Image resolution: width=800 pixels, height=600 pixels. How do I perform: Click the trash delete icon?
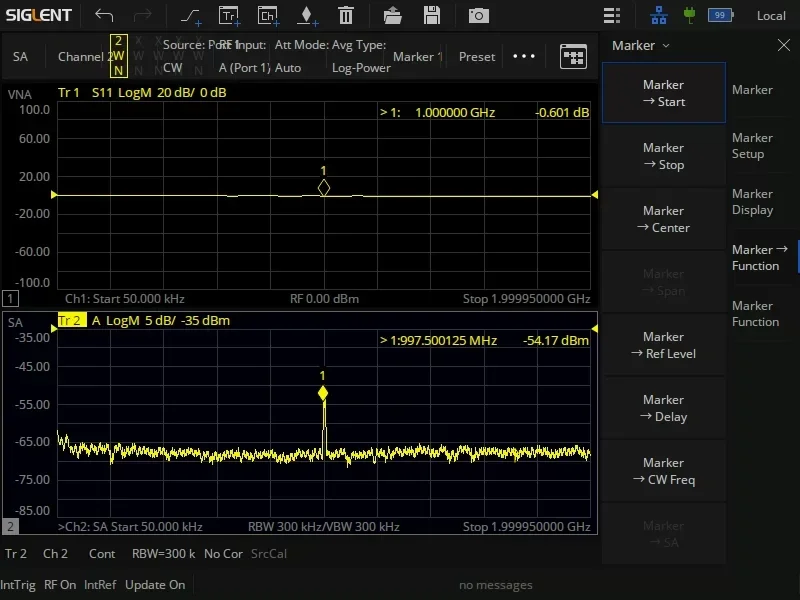pos(346,15)
